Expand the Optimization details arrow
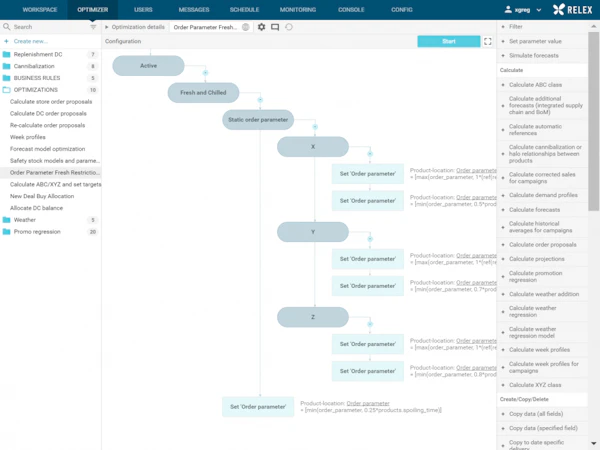The image size is (600, 450). coord(107,27)
